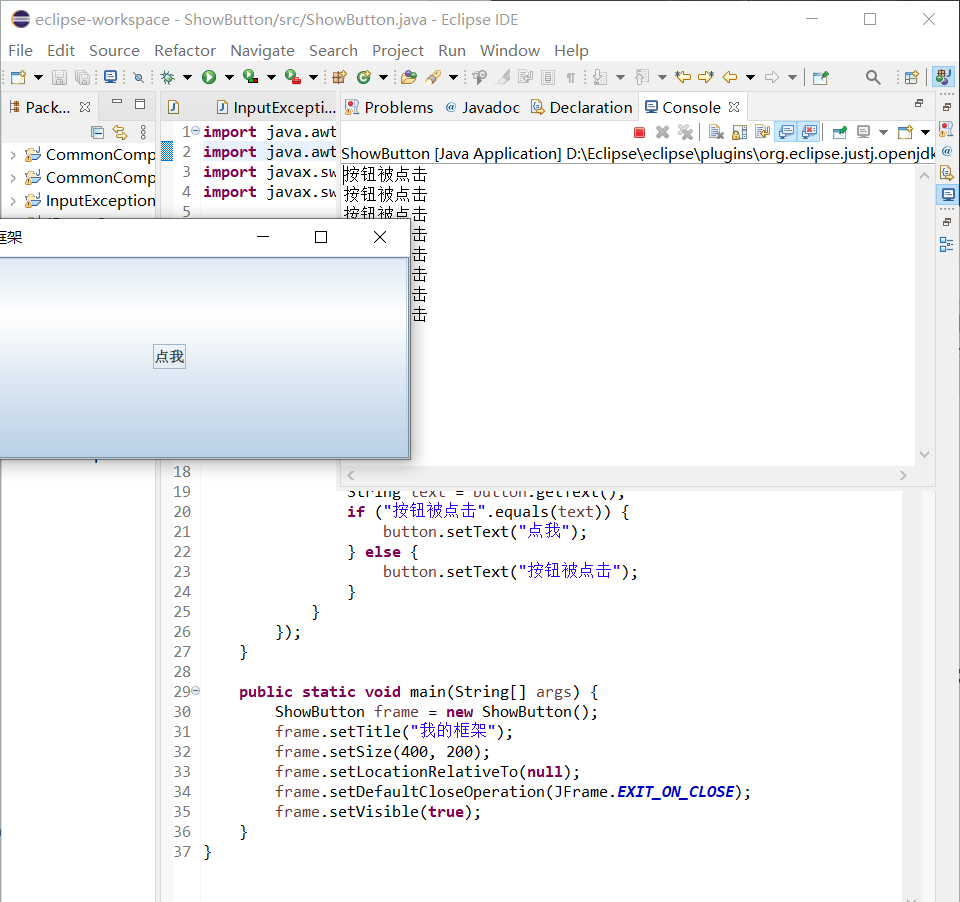This screenshot has width=960, height=902.
Task: Click the Open Console icon
Action: (x=906, y=132)
